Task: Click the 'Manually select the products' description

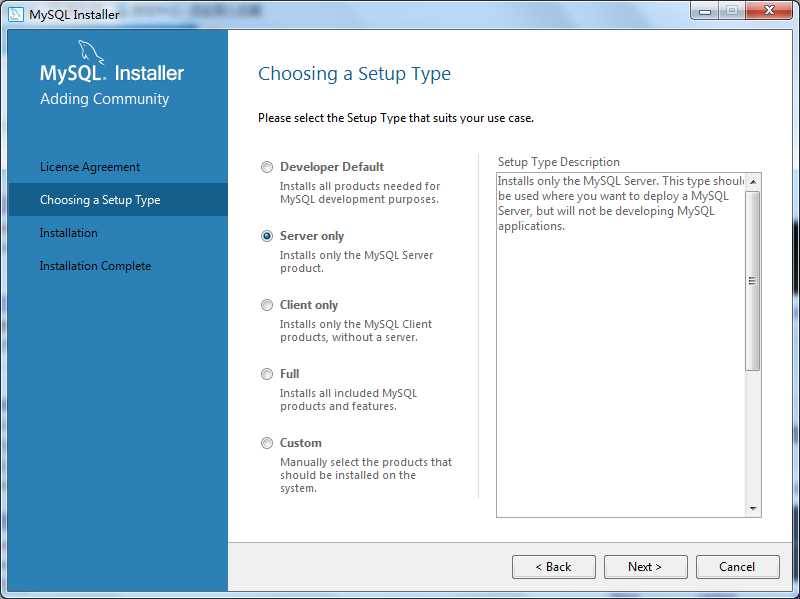Action: [366, 475]
